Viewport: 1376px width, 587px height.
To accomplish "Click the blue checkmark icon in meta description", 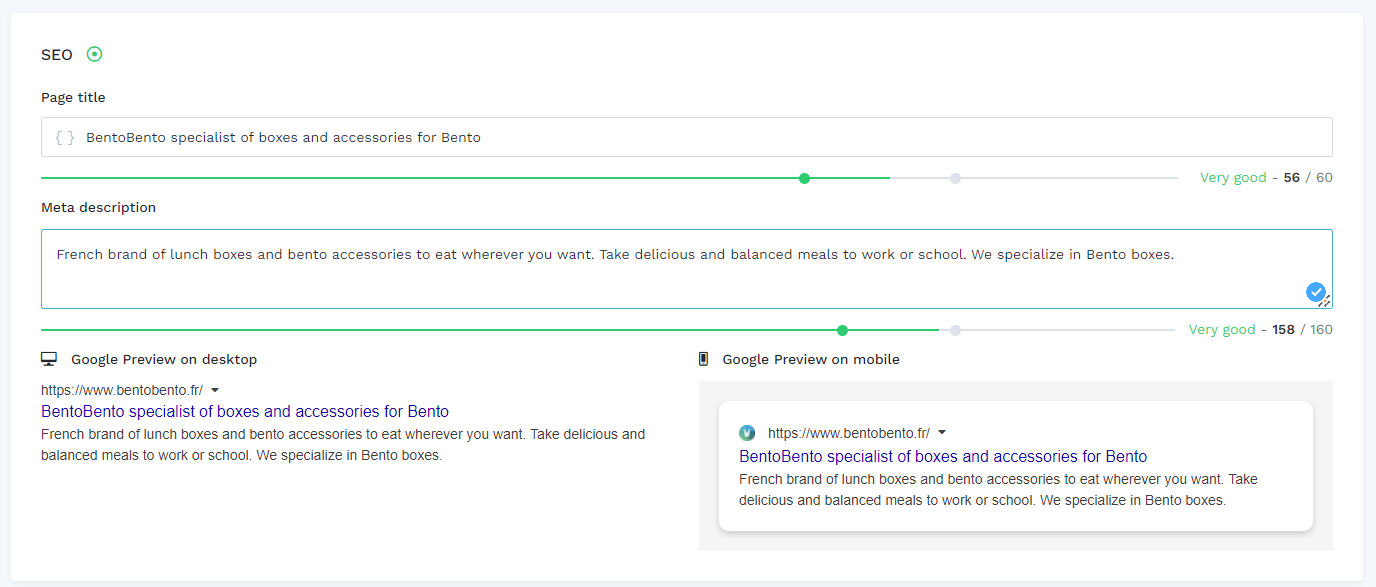I will [1316, 292].
